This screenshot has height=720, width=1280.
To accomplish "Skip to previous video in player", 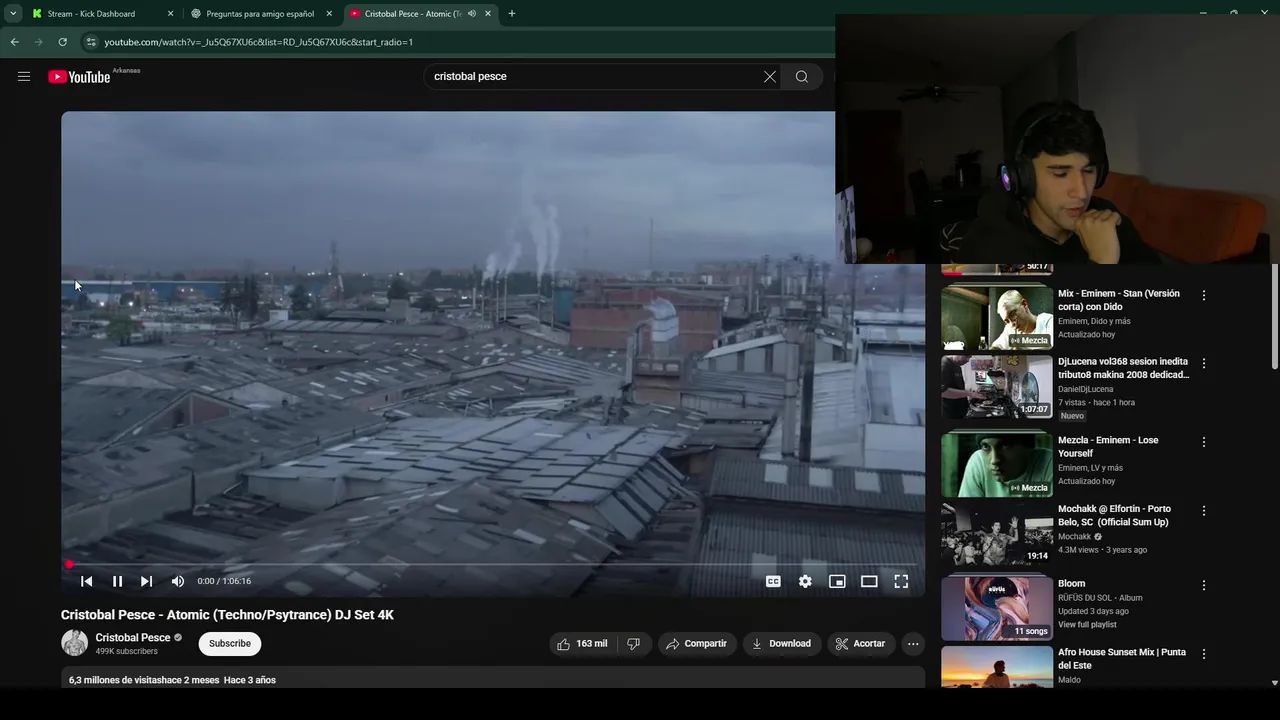I will pos(87,581).
